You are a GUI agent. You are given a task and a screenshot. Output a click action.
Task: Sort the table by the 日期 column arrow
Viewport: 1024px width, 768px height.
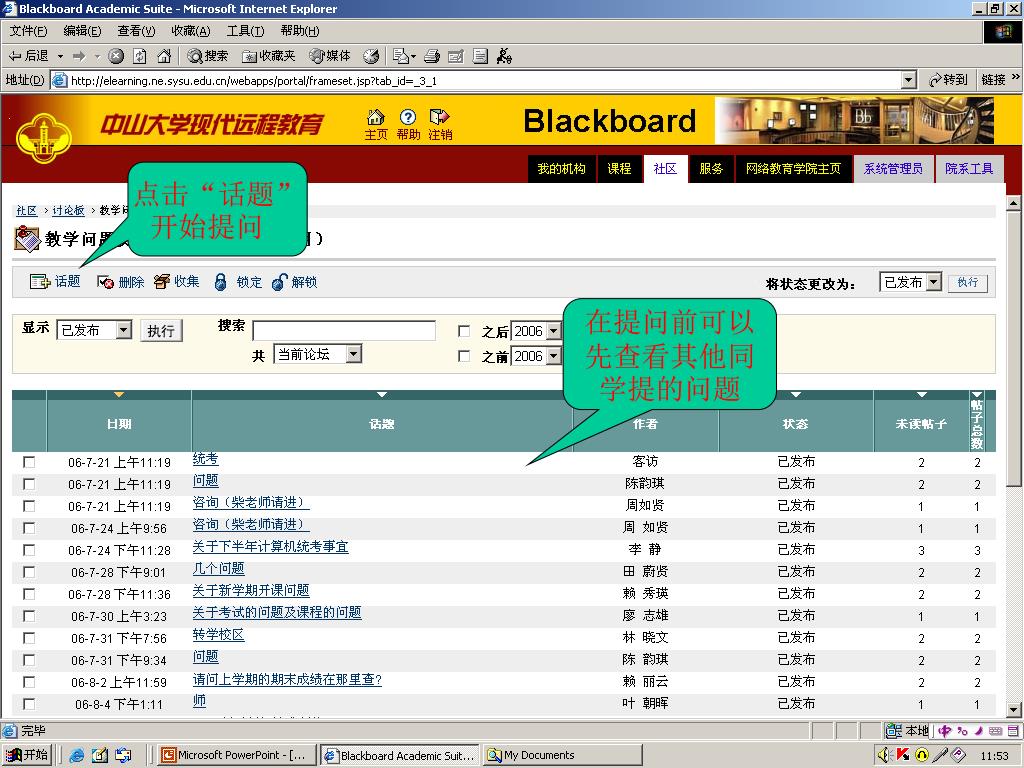(118, 394)
